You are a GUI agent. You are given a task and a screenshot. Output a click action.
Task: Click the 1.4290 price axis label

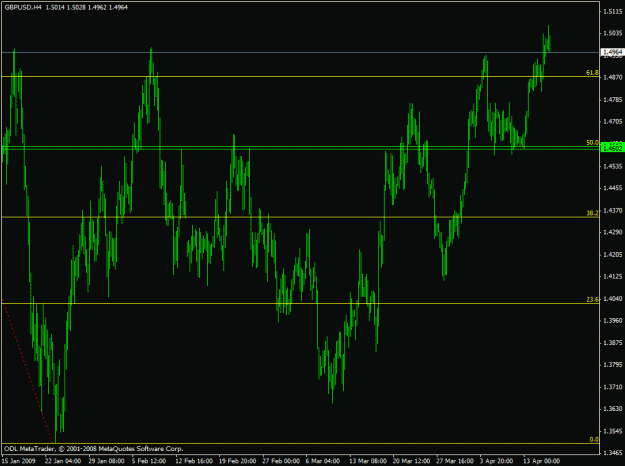coord(613,232)
